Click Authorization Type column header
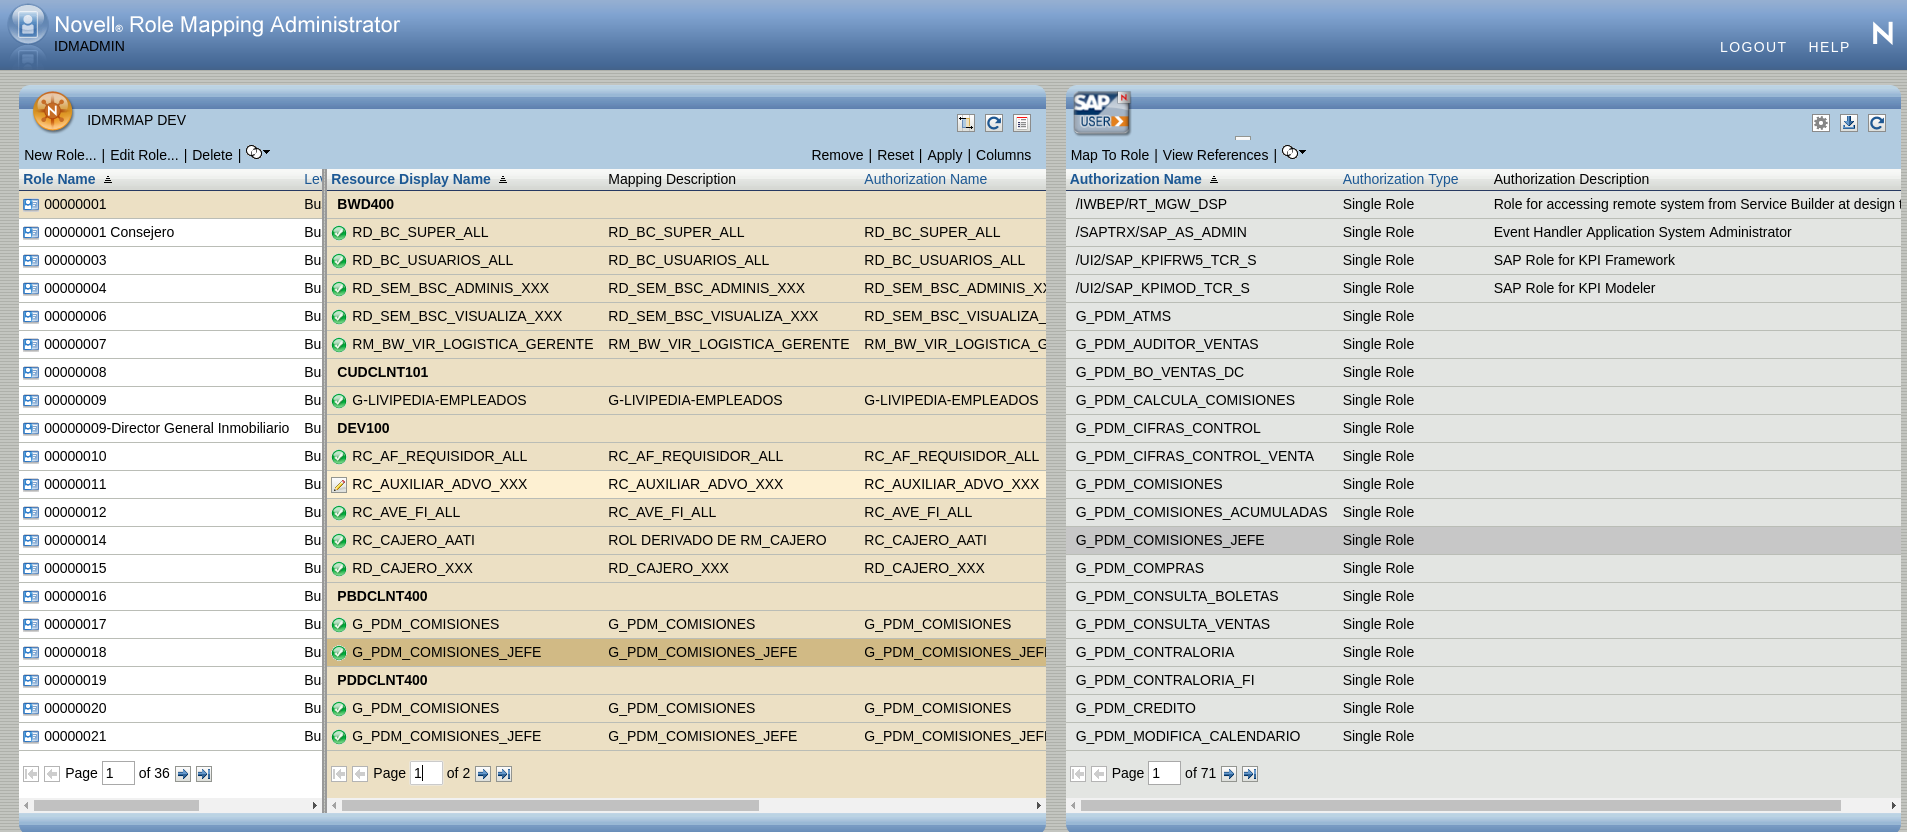This screenshot has width=1907, height=832. (1400, 179)
